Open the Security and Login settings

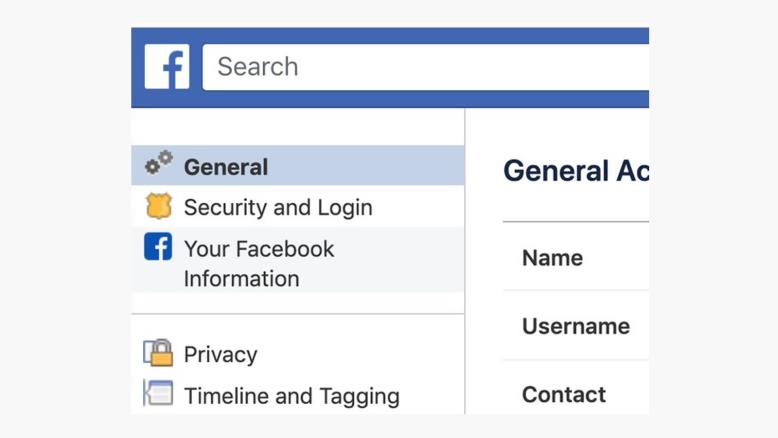[278, 207]
